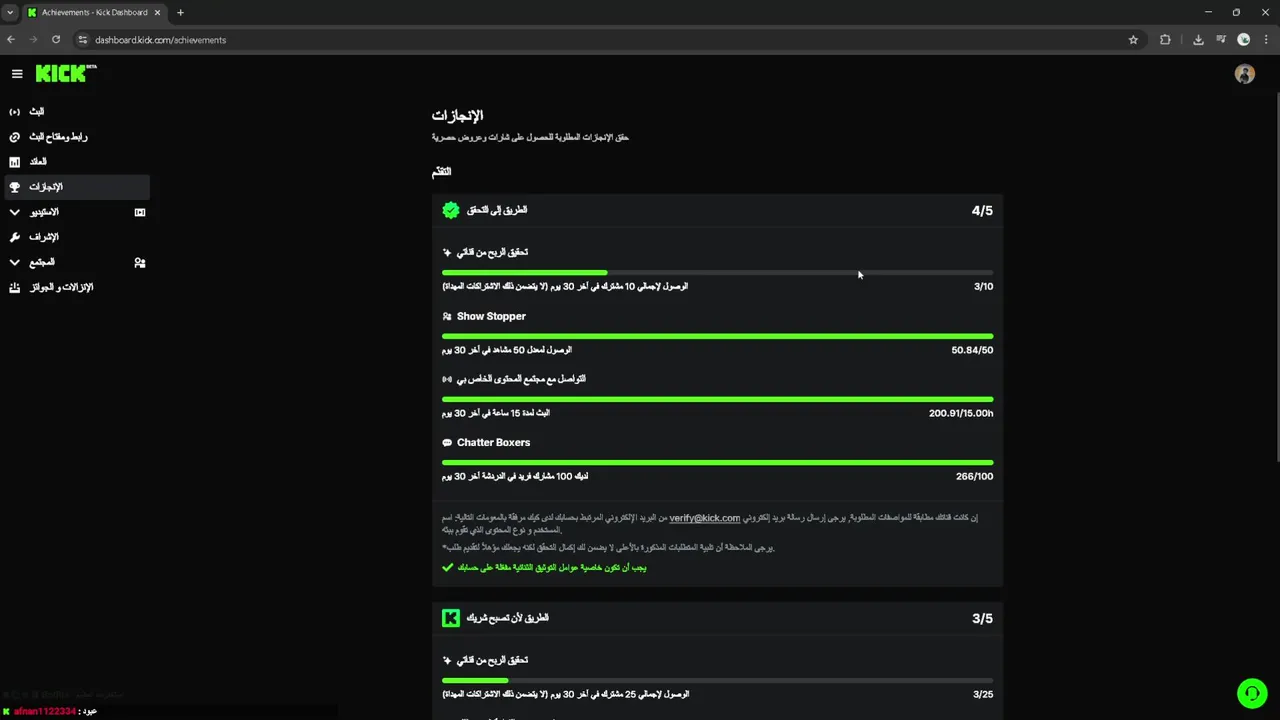
Task: Open the Chrome downloads icon
Action: pos(1198,40)
